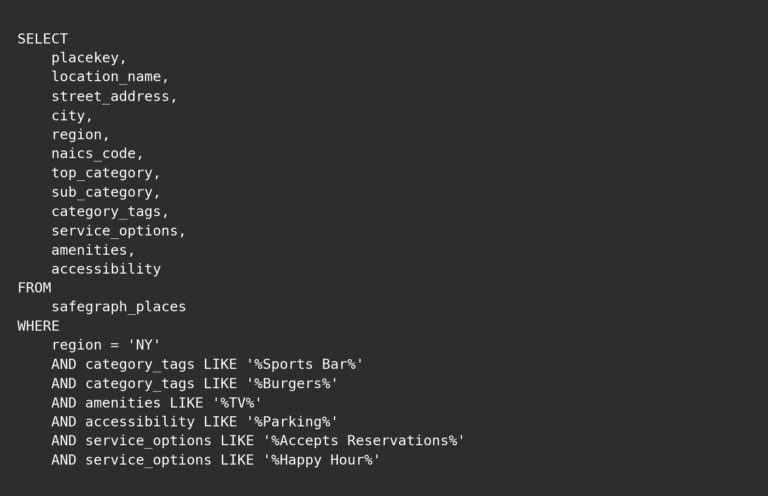
Task: Click accessibility in the SELECT list
Action: point(106,269)
